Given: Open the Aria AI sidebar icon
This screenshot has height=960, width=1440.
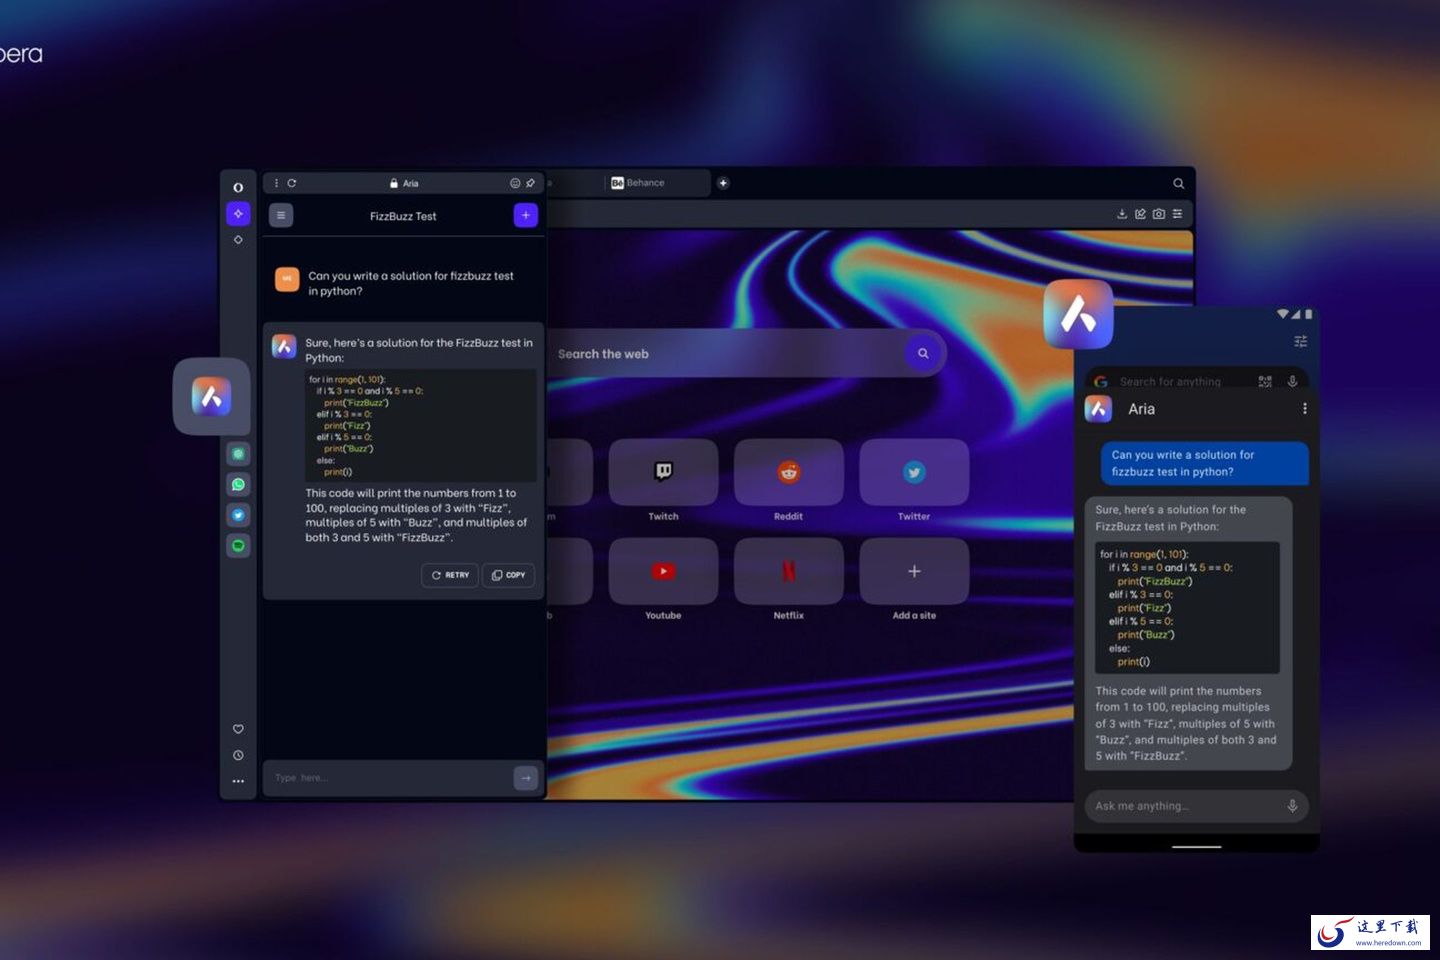Looking at the screenshot, I should pos(238,213).
